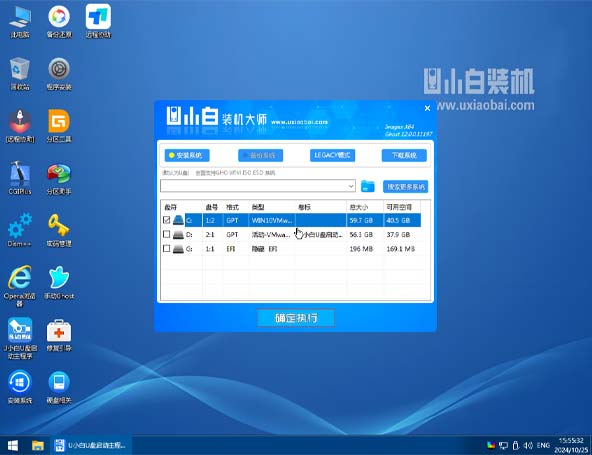The width and height of the screenshot is (592, 455).
Task: Click the 169.1 MB free space cell
Action: (401, 249)
